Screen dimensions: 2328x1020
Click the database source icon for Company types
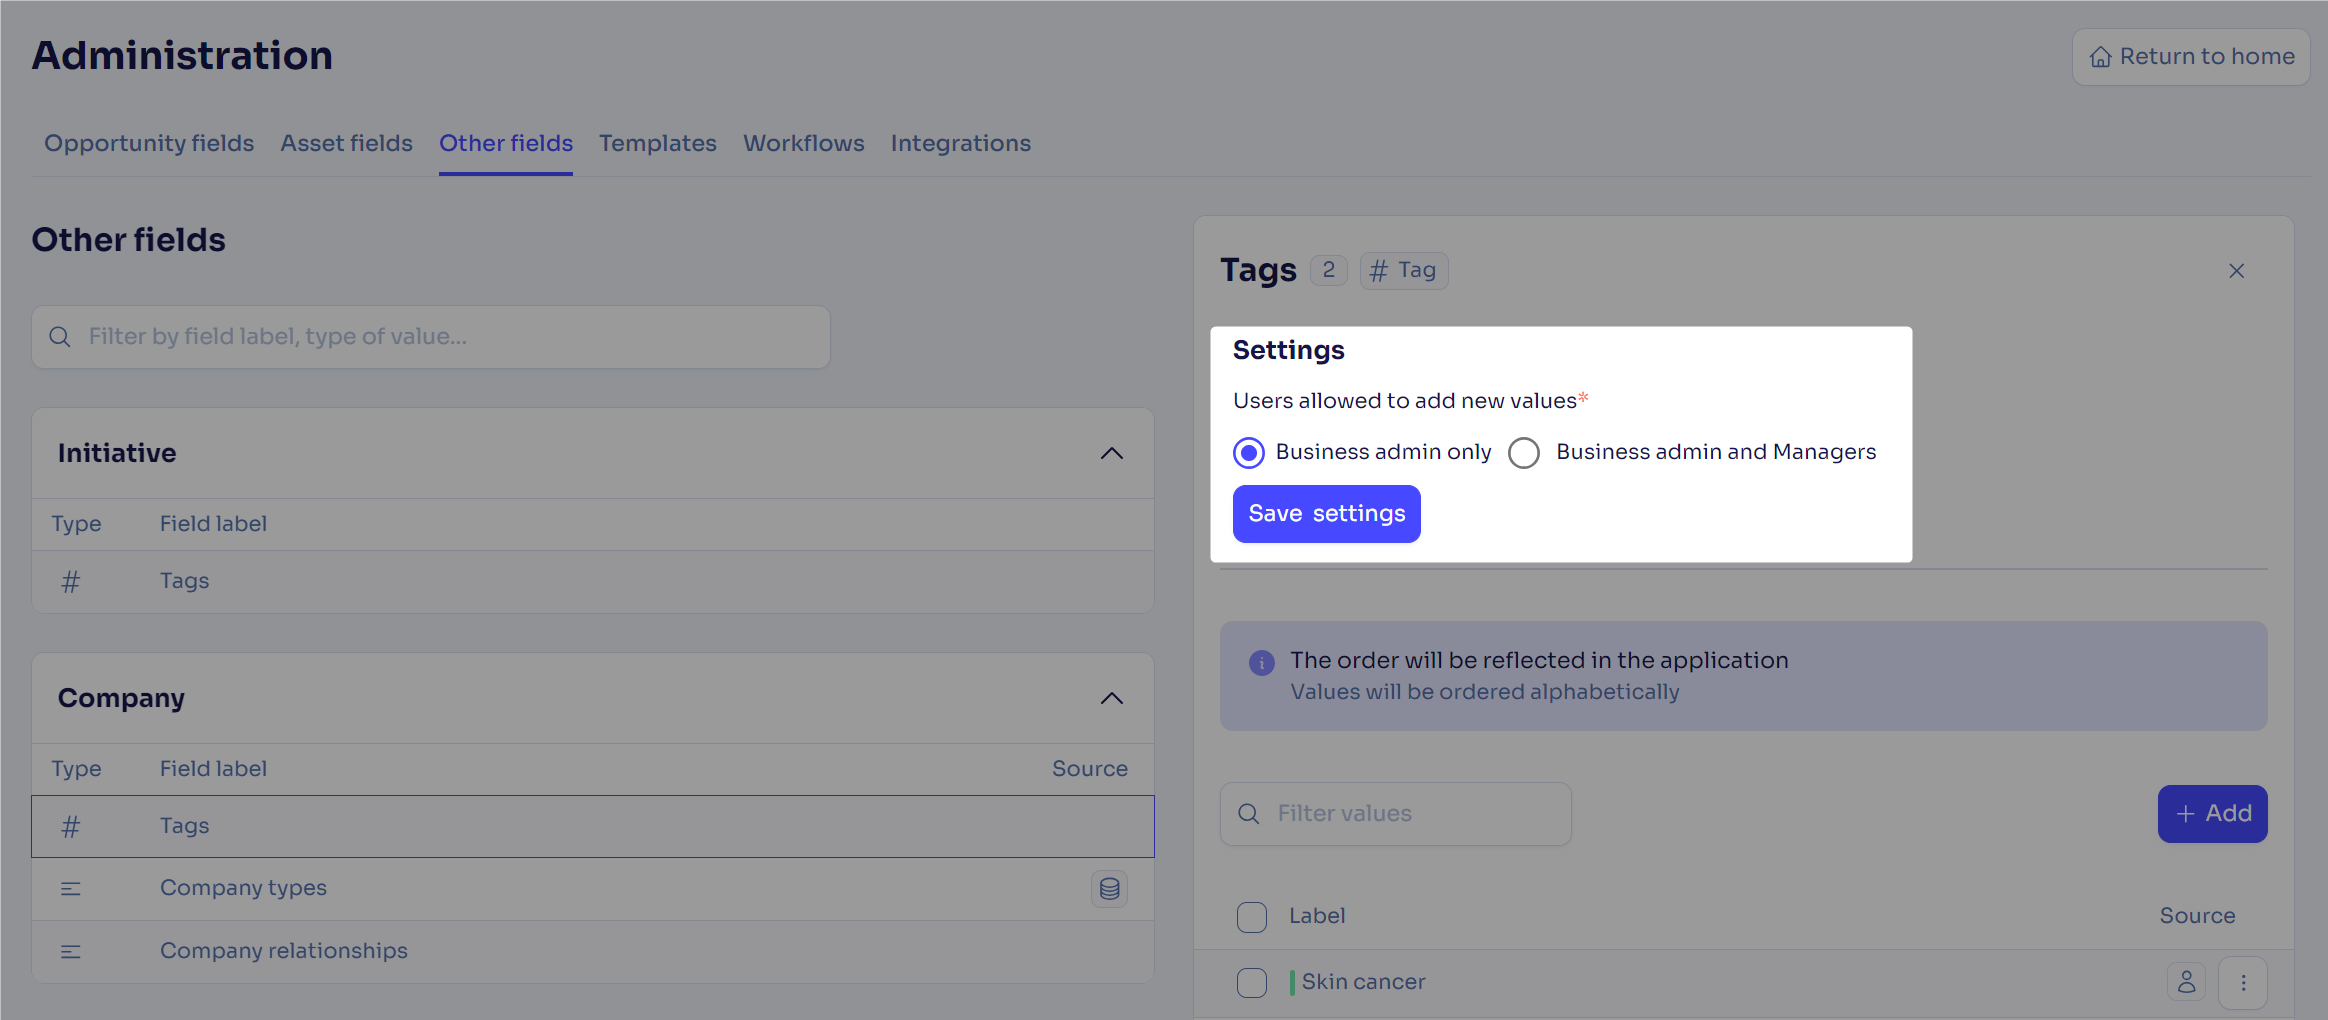coord(1109,889)
